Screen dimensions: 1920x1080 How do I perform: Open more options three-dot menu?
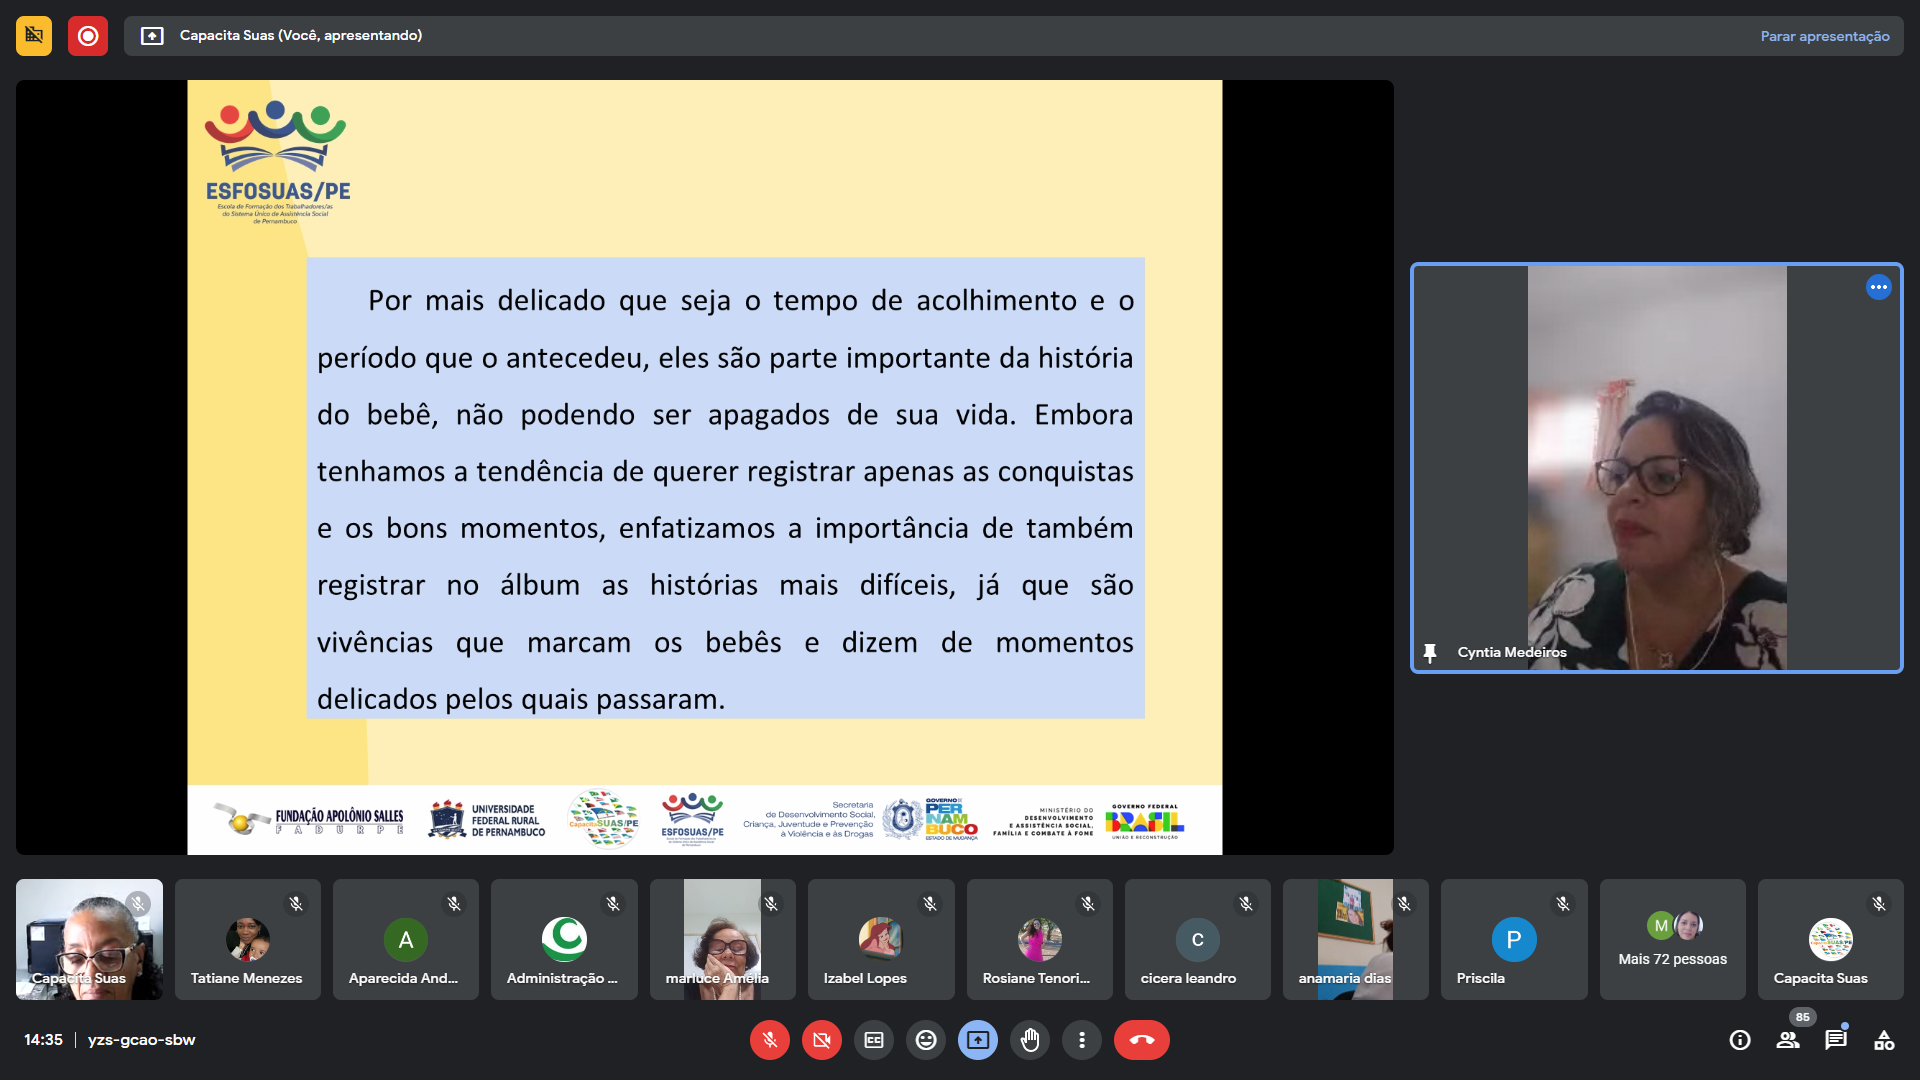1081,1040
